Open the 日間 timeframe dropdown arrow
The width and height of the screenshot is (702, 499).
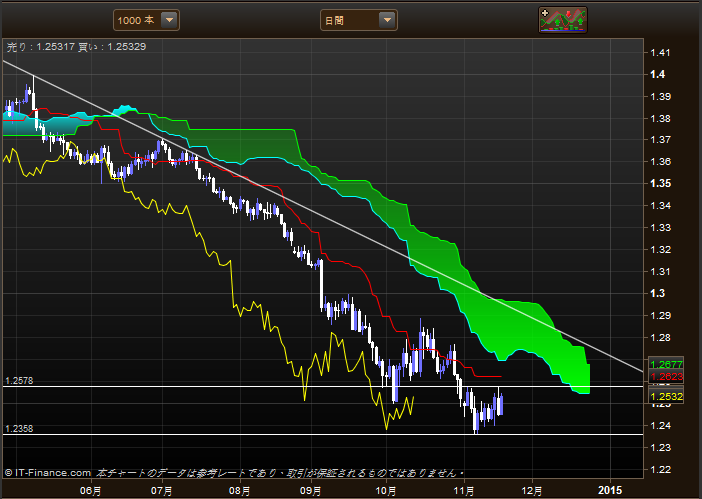[x=387, y=20]
